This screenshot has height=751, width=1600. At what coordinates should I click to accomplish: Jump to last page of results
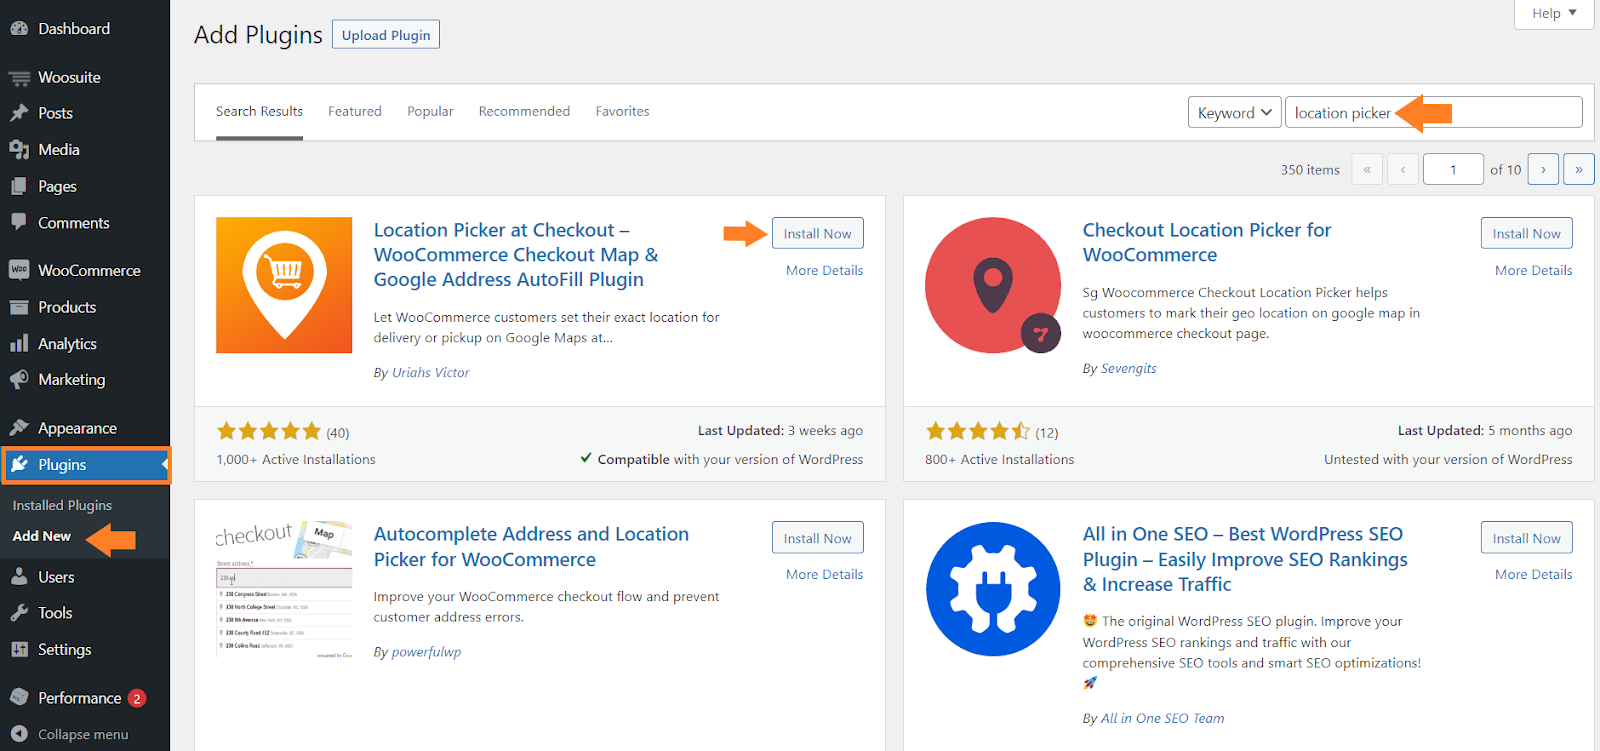point(1579,169)
